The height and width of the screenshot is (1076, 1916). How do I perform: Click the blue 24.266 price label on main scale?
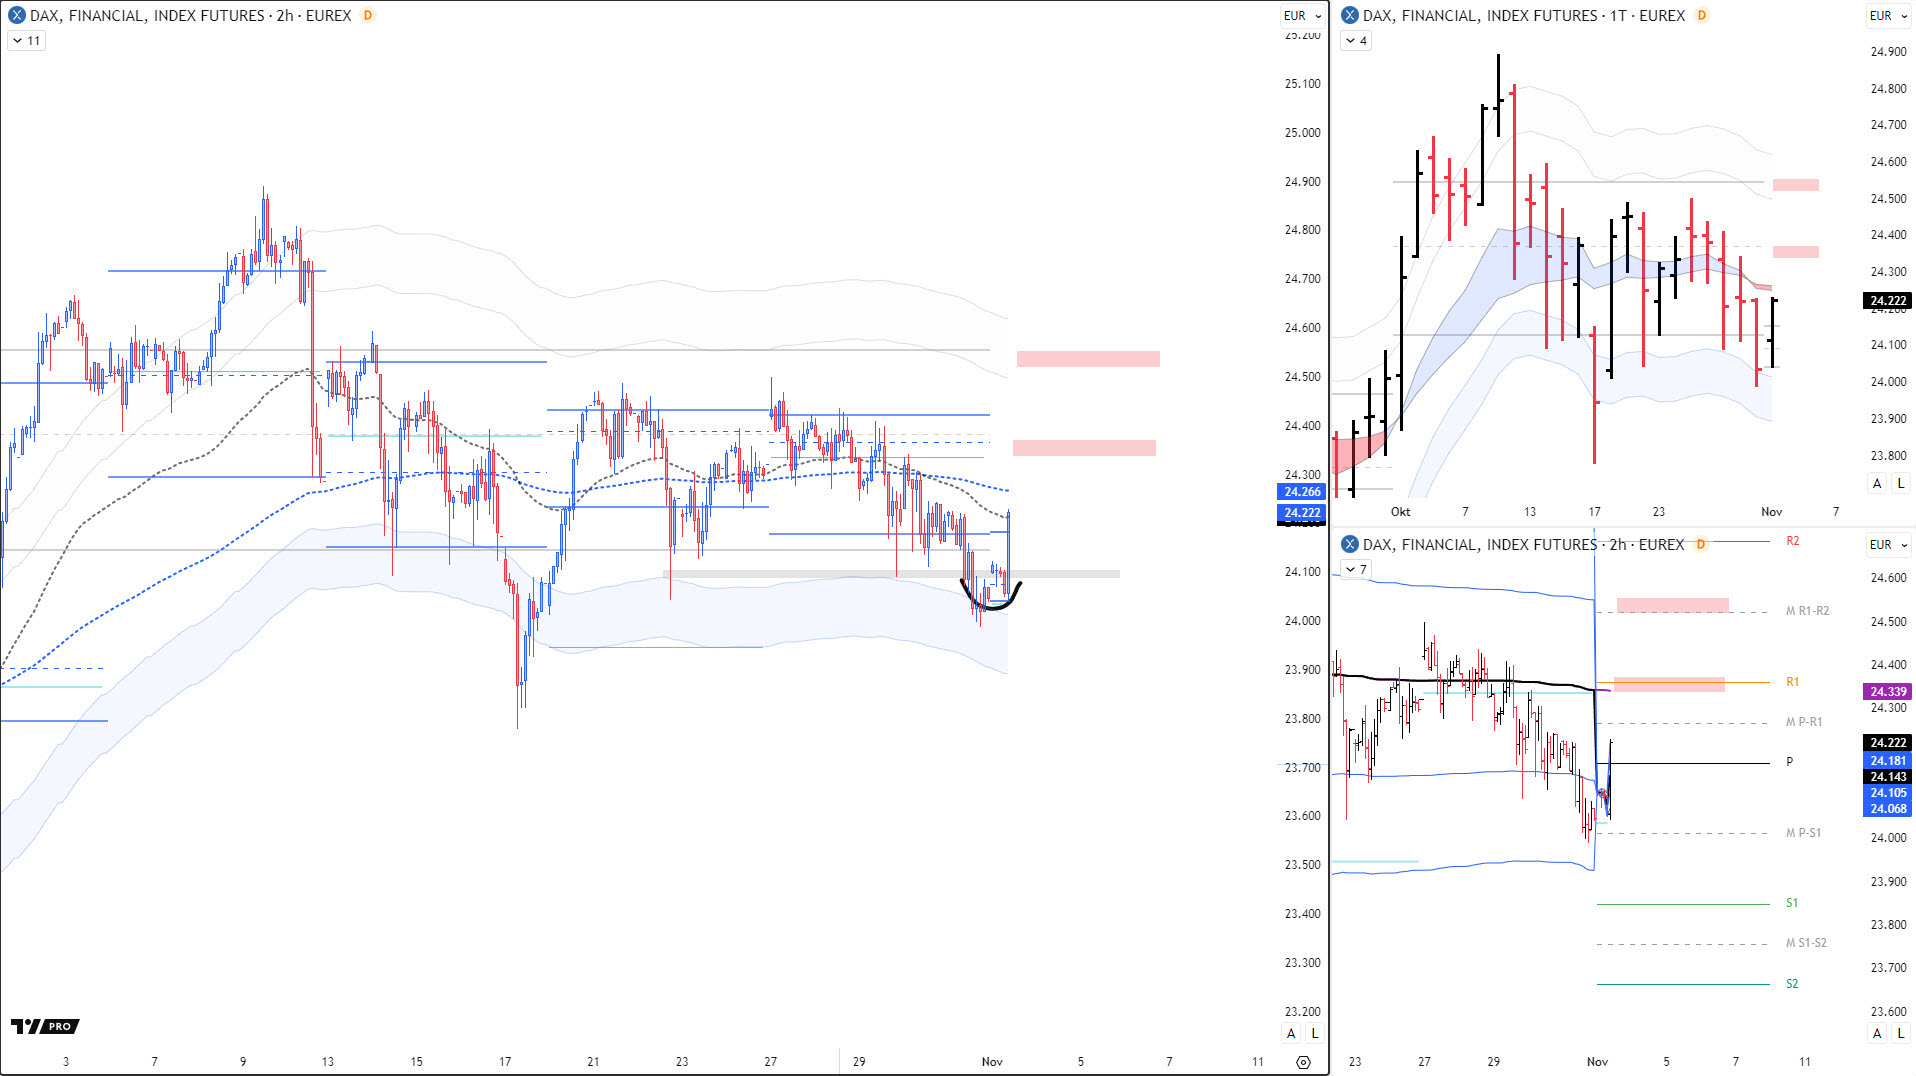(x=1302, y=492)
